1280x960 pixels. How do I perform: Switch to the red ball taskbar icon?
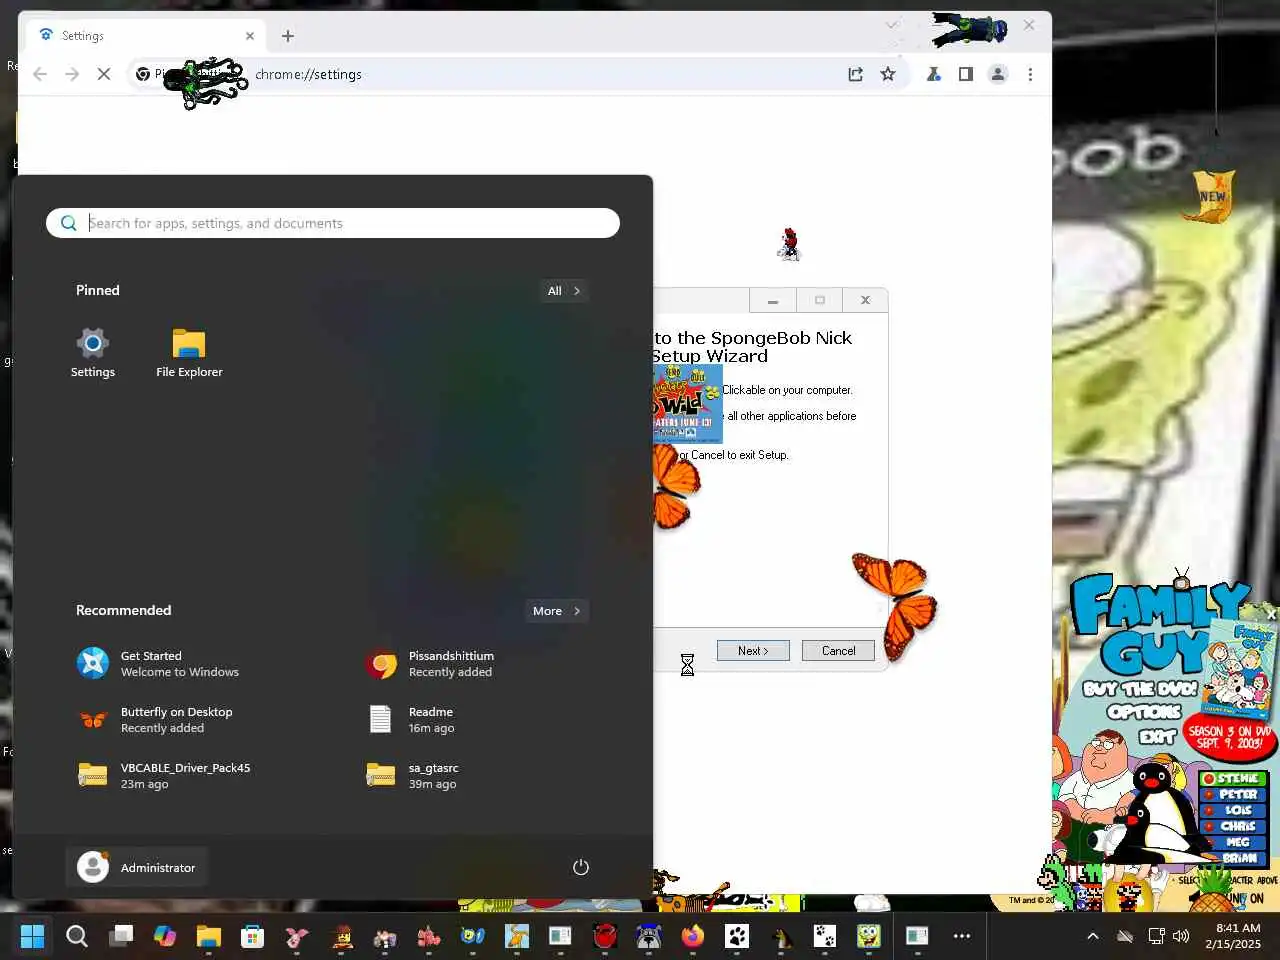pos(605,936)
